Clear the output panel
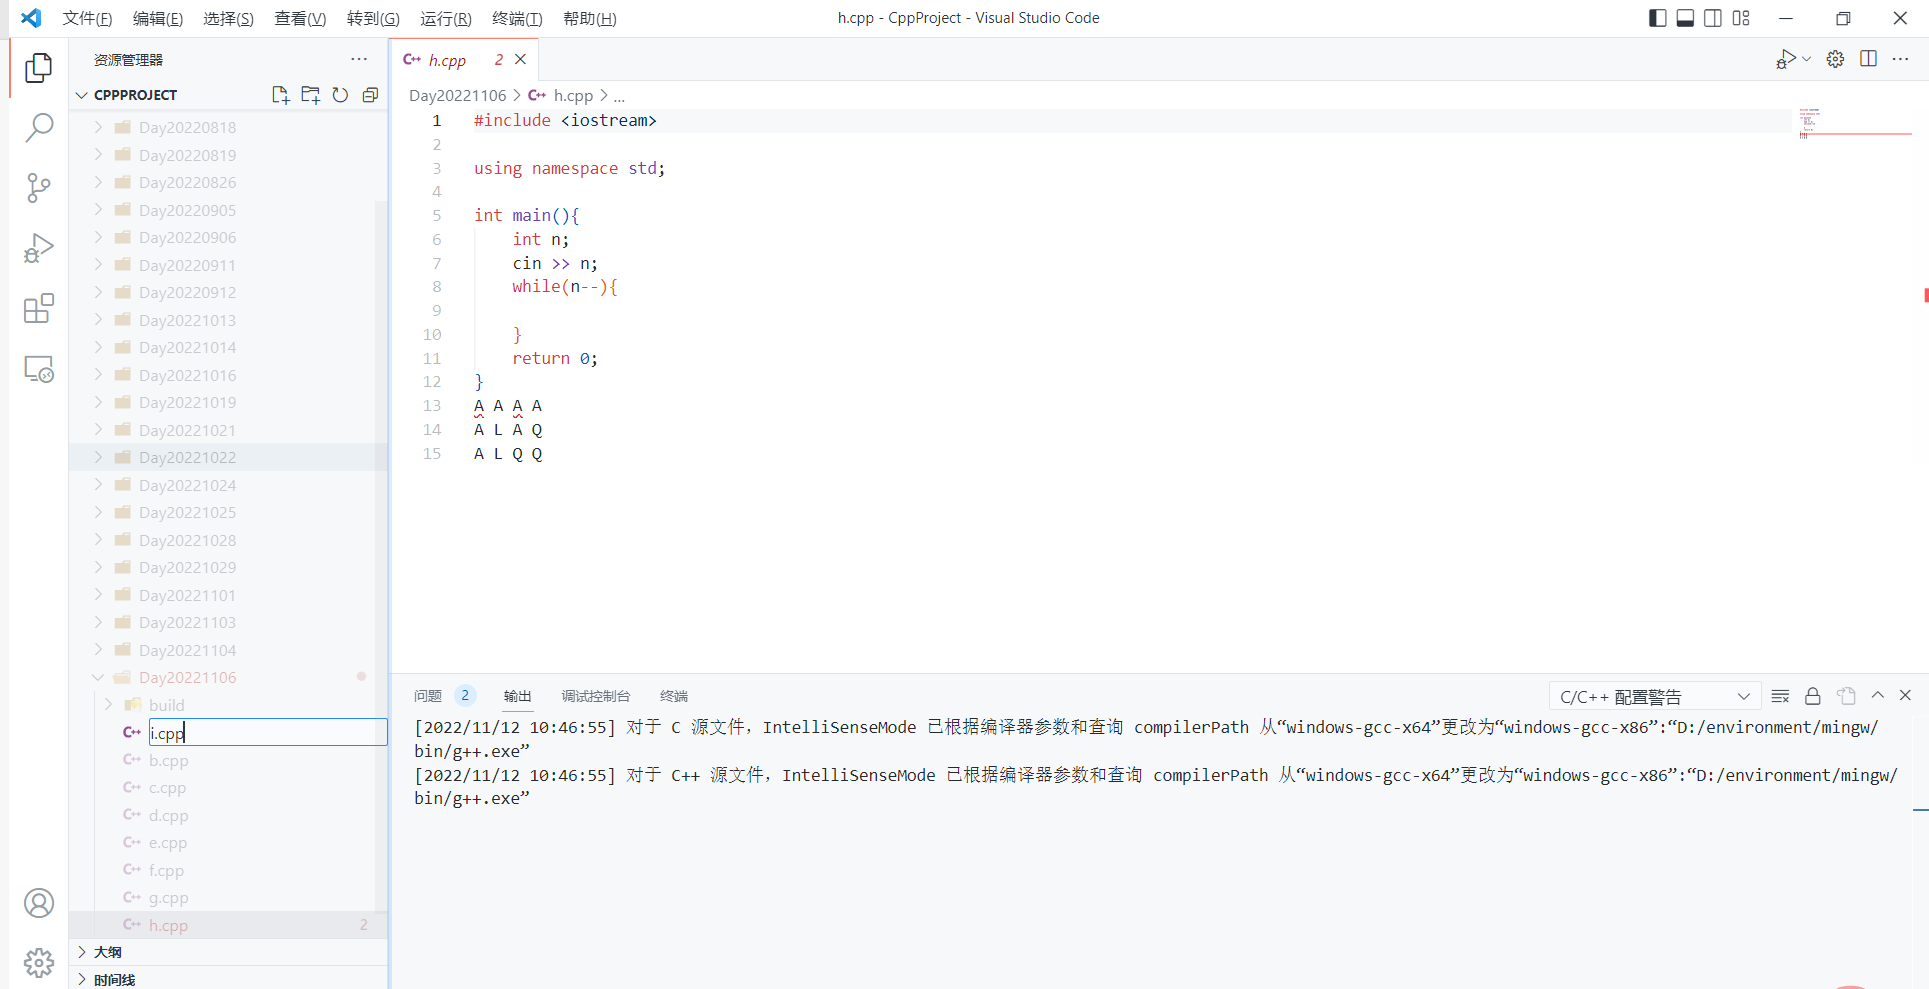The width and height of the screenshot is (1929, 989). click(x=1780, y=696)
